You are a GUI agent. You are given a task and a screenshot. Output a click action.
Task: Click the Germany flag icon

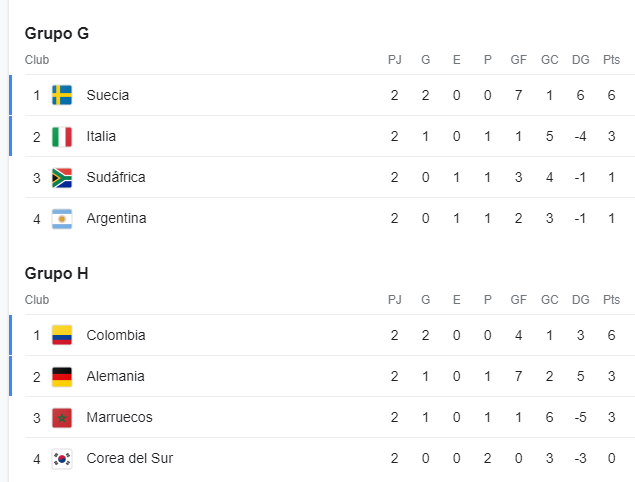[x=62, y=377]
